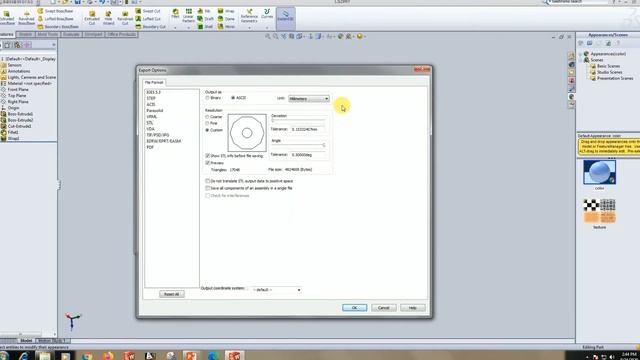Select the Binary output radio button

207,98
